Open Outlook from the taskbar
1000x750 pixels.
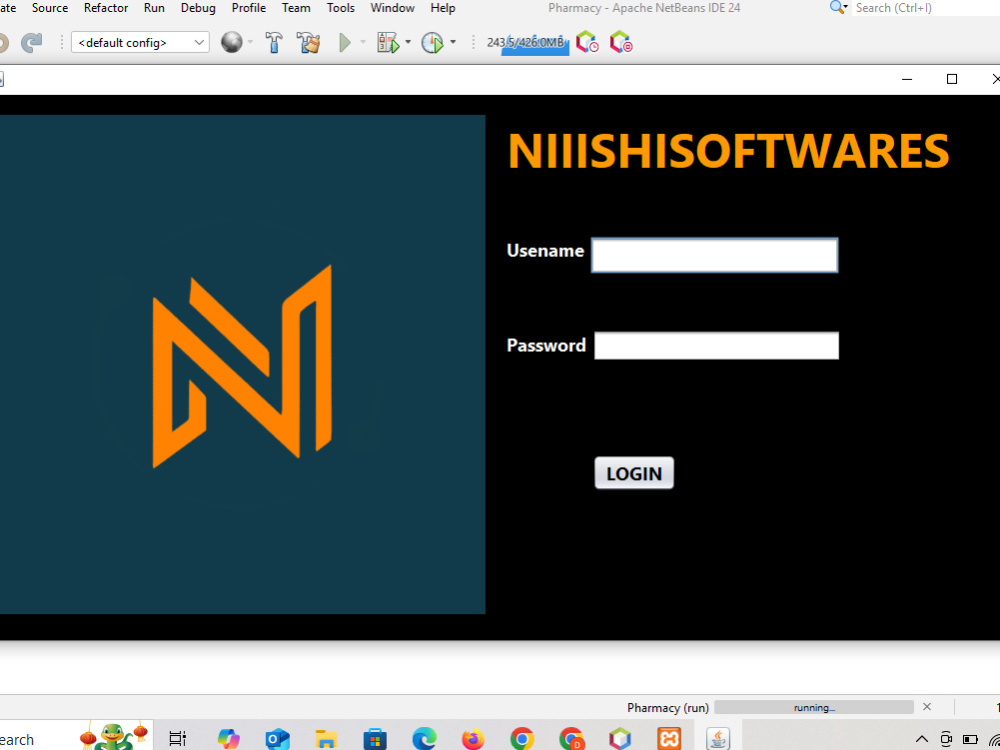pos(277,739)
